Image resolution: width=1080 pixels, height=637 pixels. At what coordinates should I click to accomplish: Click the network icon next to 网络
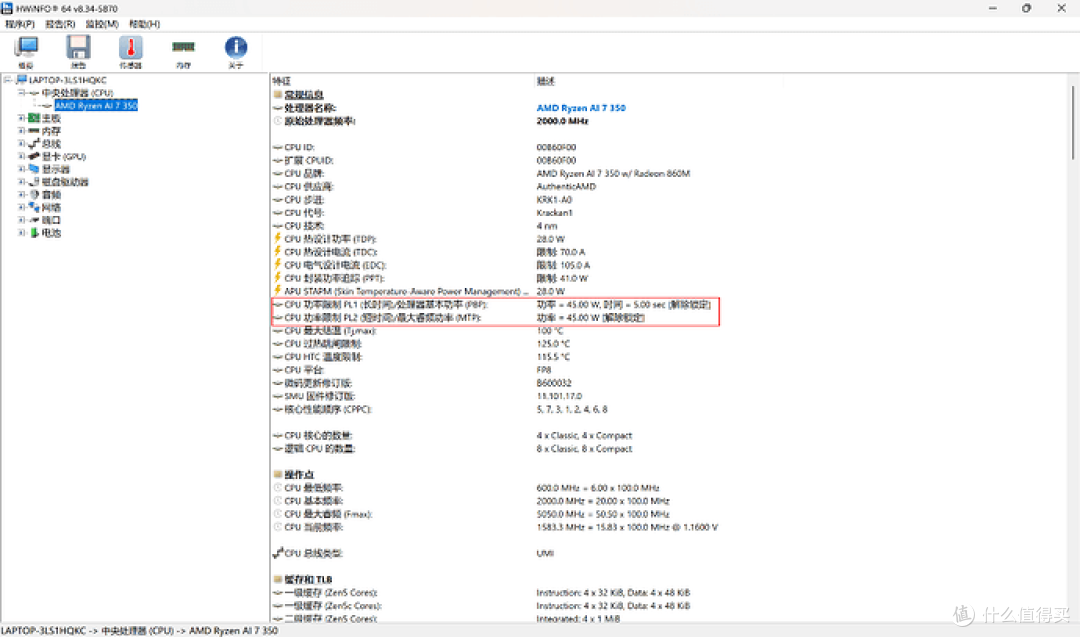pyautogui.click(x=34, y=207)
